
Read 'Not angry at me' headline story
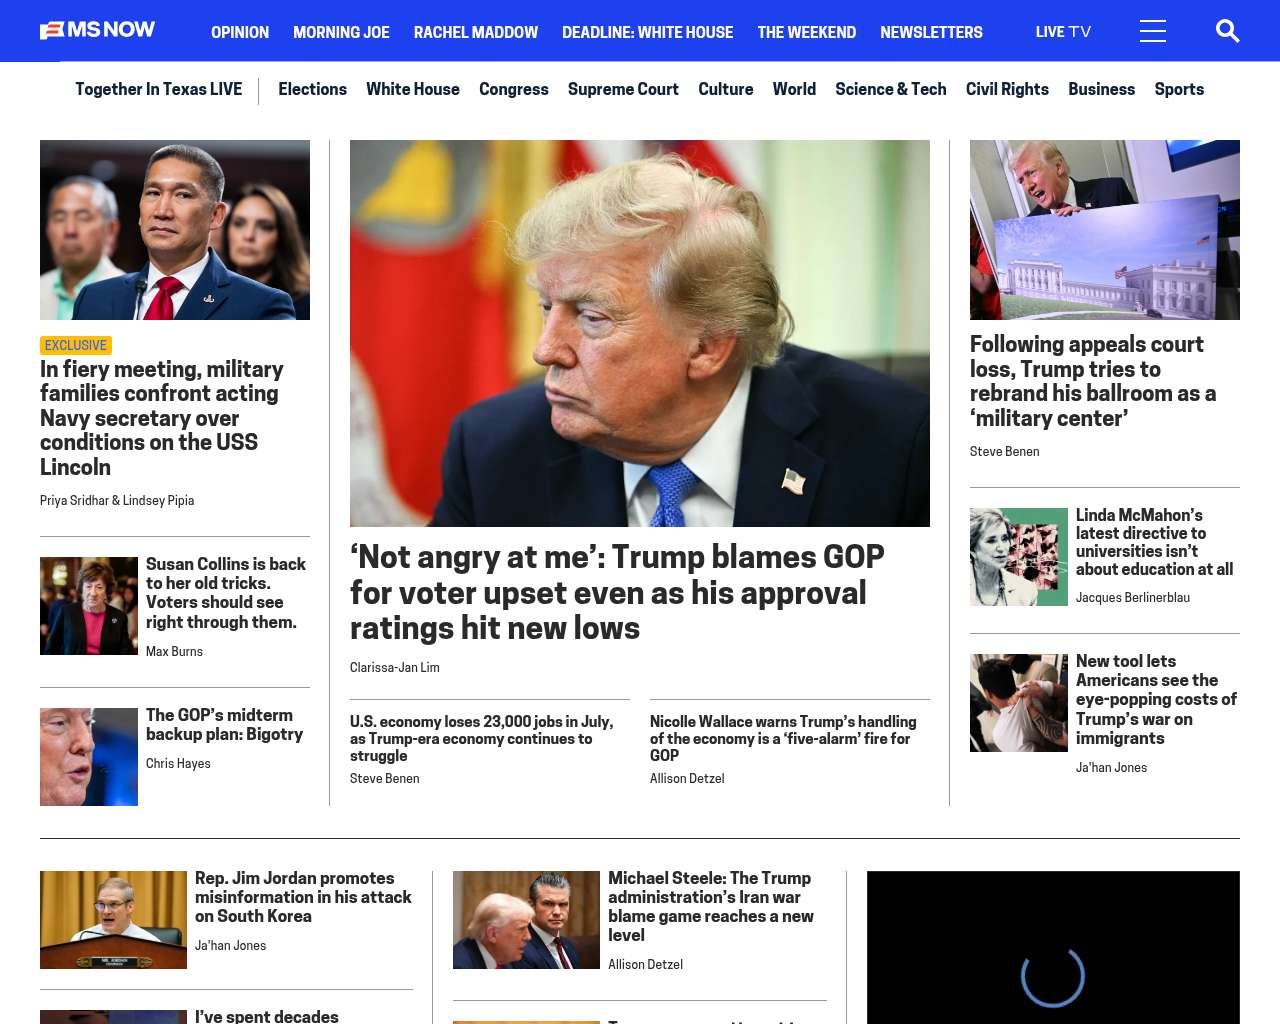point(617,592)
